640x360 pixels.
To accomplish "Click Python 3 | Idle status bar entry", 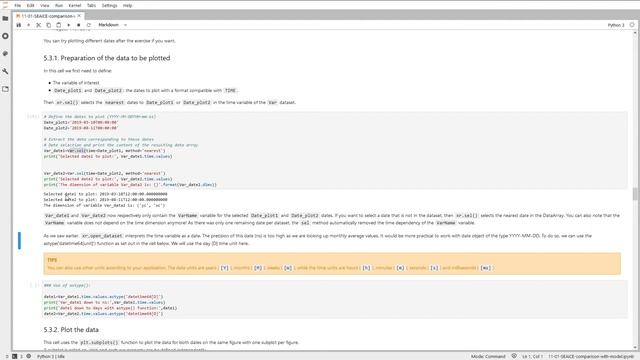I will (x=51, y=356).
